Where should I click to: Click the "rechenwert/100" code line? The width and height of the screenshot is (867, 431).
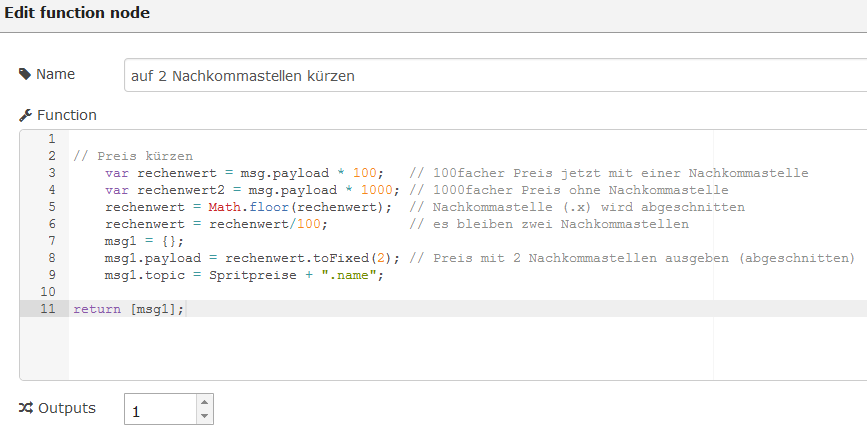click(216, 224)
